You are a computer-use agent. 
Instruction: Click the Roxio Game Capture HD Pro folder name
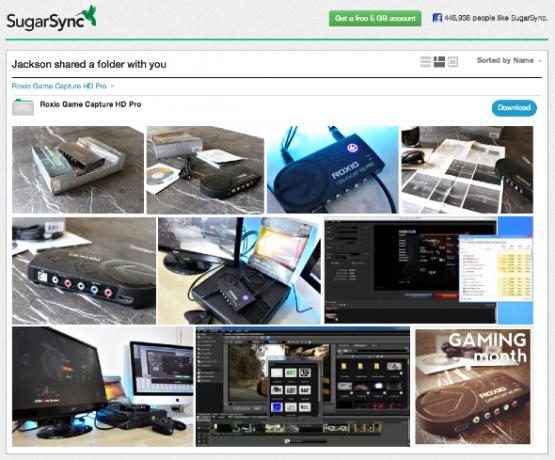[91, 104]
